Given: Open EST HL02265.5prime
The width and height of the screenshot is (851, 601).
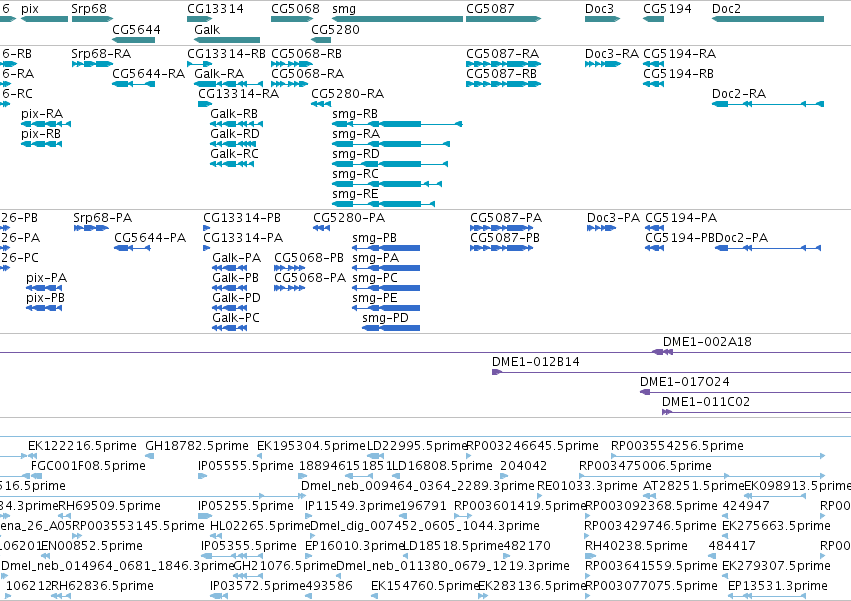Looking at the screenshot, I should point(259,526).
